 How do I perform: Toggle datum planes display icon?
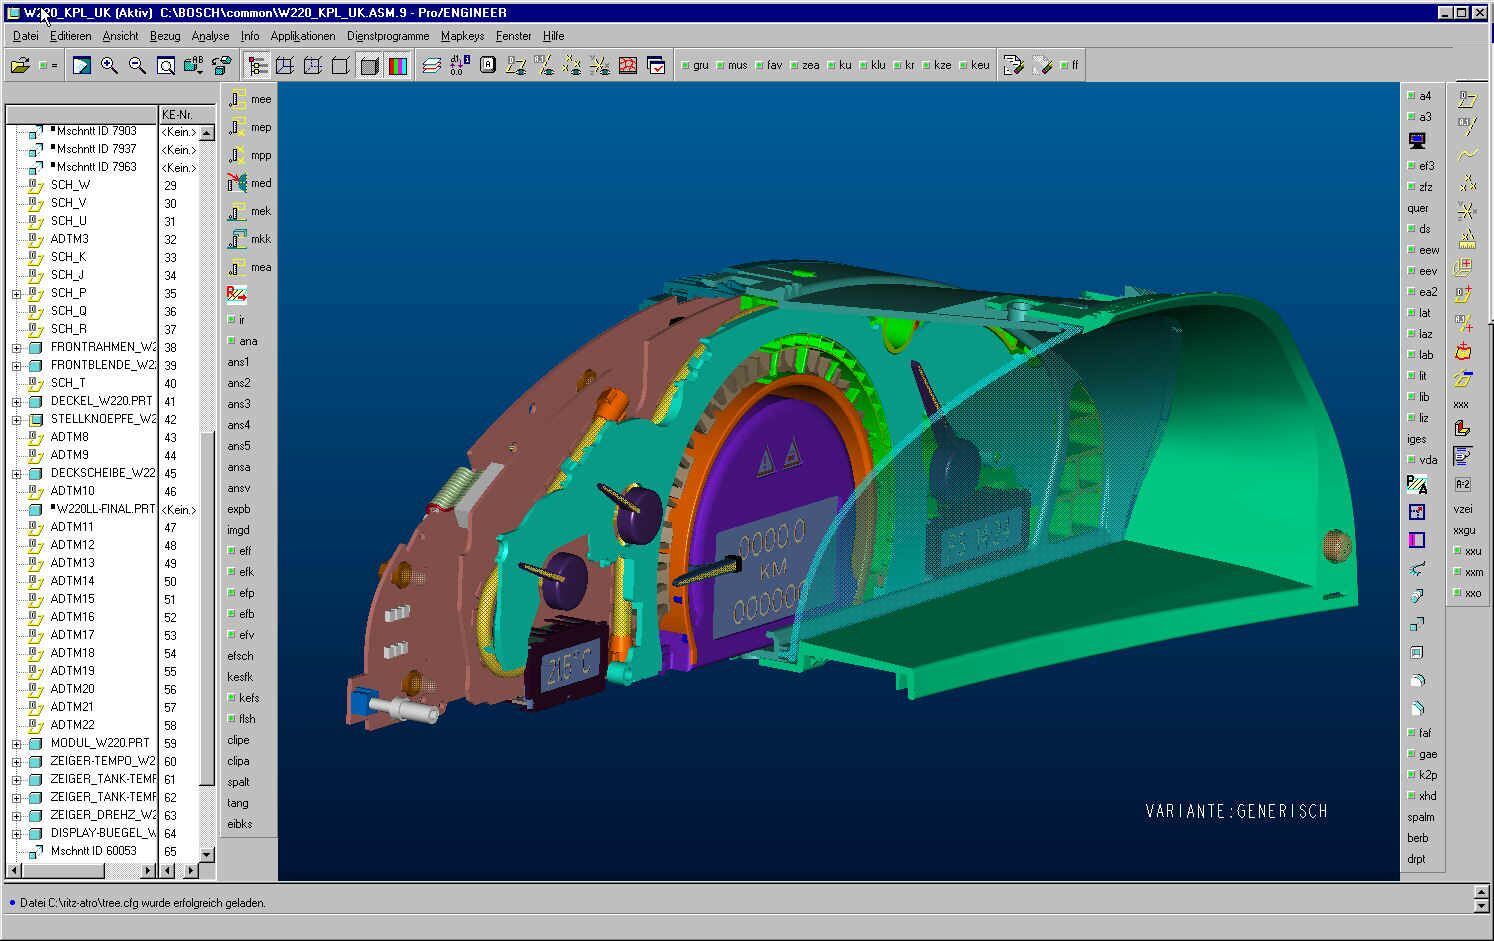(x=516, y=66)
